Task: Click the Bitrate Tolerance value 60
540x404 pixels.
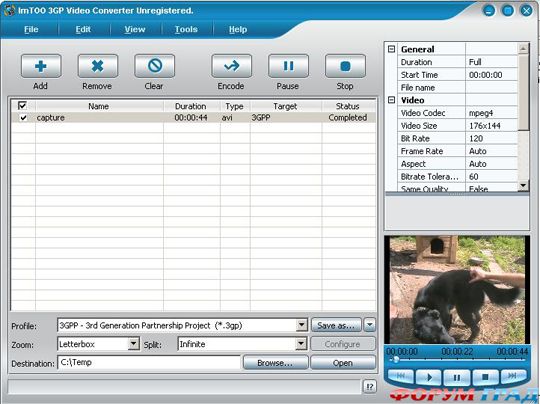Action: point(491,177)
